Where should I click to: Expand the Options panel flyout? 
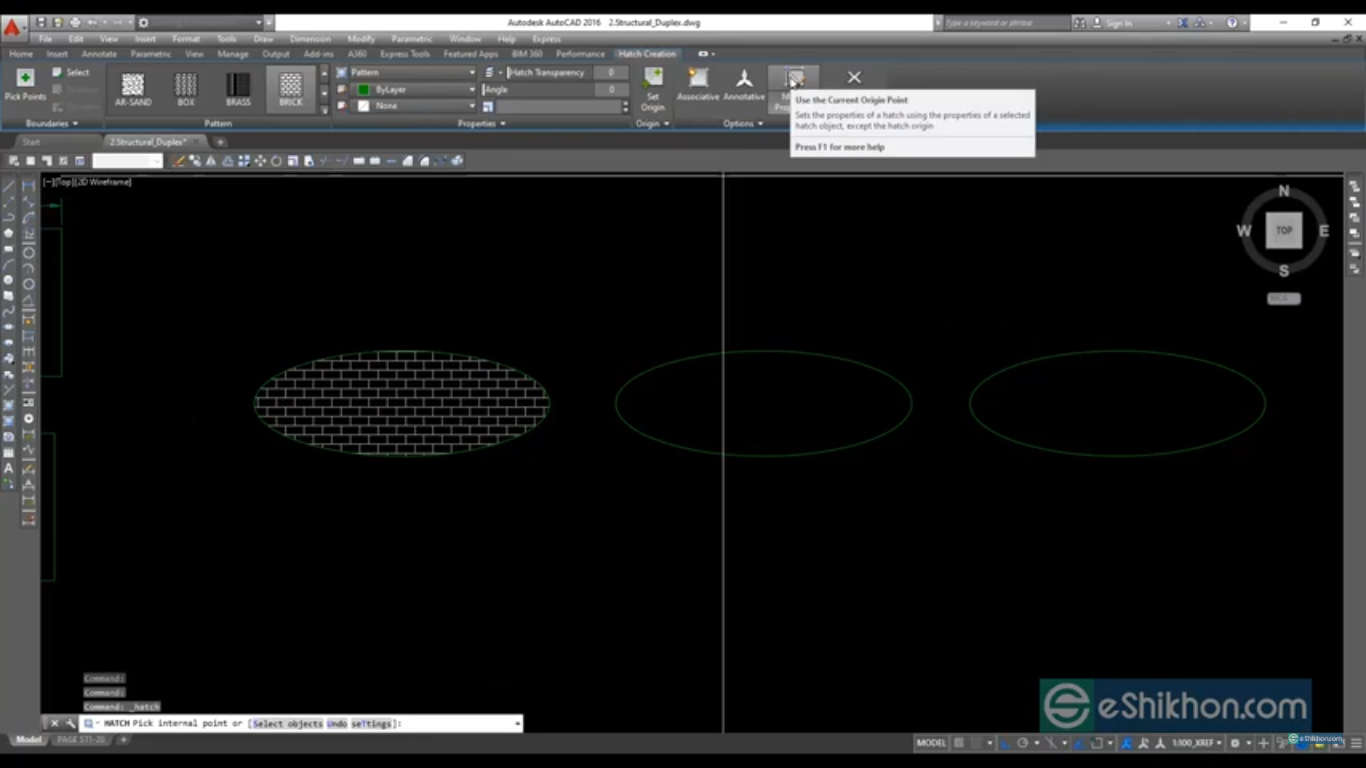(x=760, y=123)
